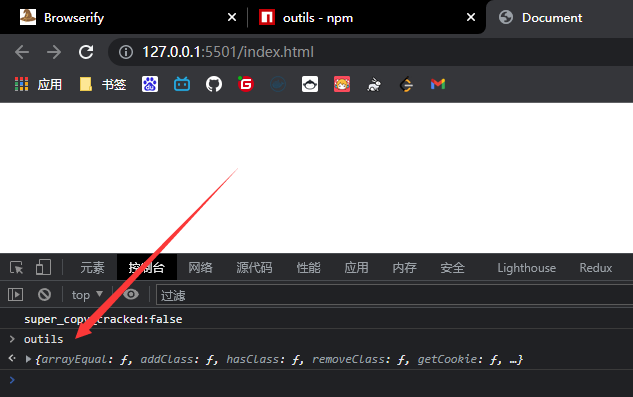The image size is (633, 397).
Task: Switch to the 控制台 Console tab
Action: [x=147, y=267]
